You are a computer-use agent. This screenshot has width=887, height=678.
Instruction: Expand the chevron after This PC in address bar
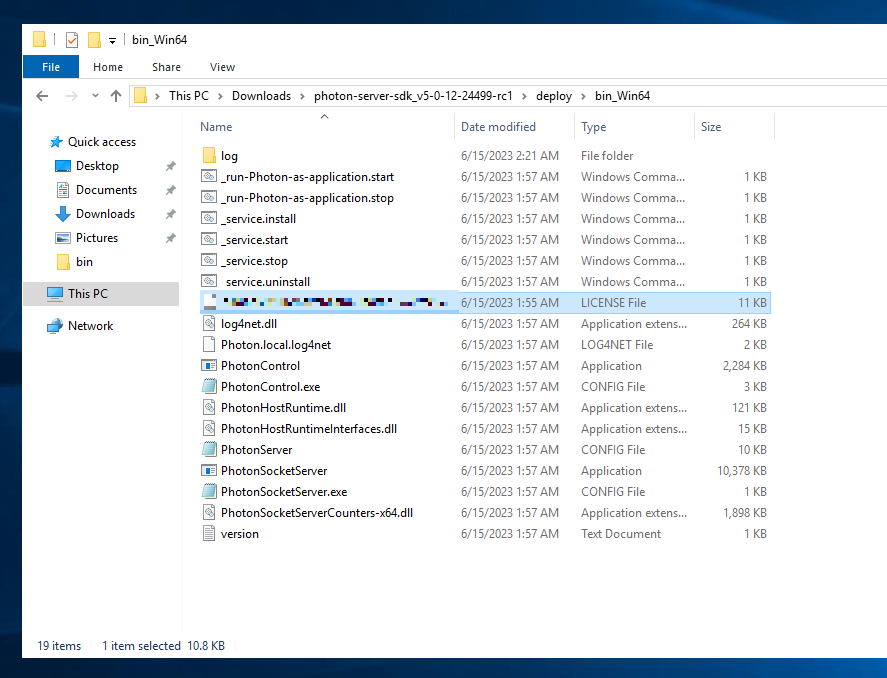[220, 96]
